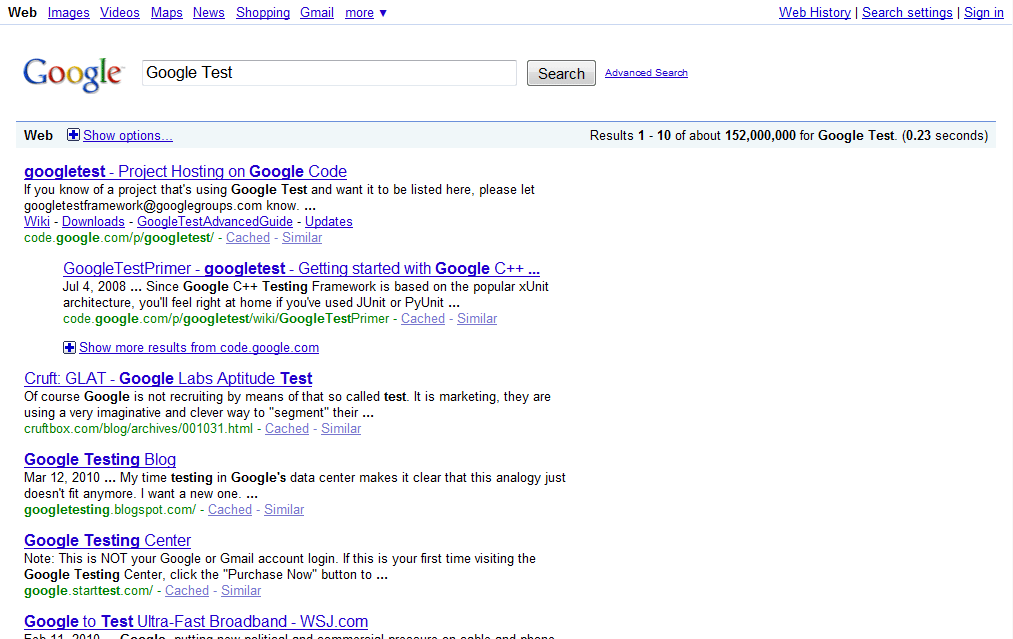Open Gmail from top bar
Viewport: 1013px width, 639px height.
click(317, 13)
